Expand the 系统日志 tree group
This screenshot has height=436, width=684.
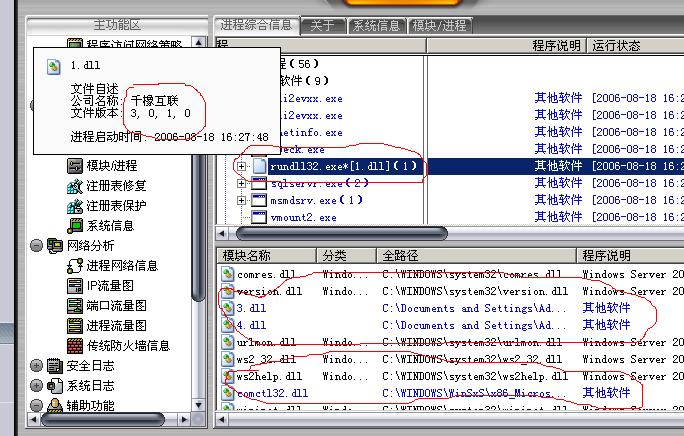tap(37, 386)
